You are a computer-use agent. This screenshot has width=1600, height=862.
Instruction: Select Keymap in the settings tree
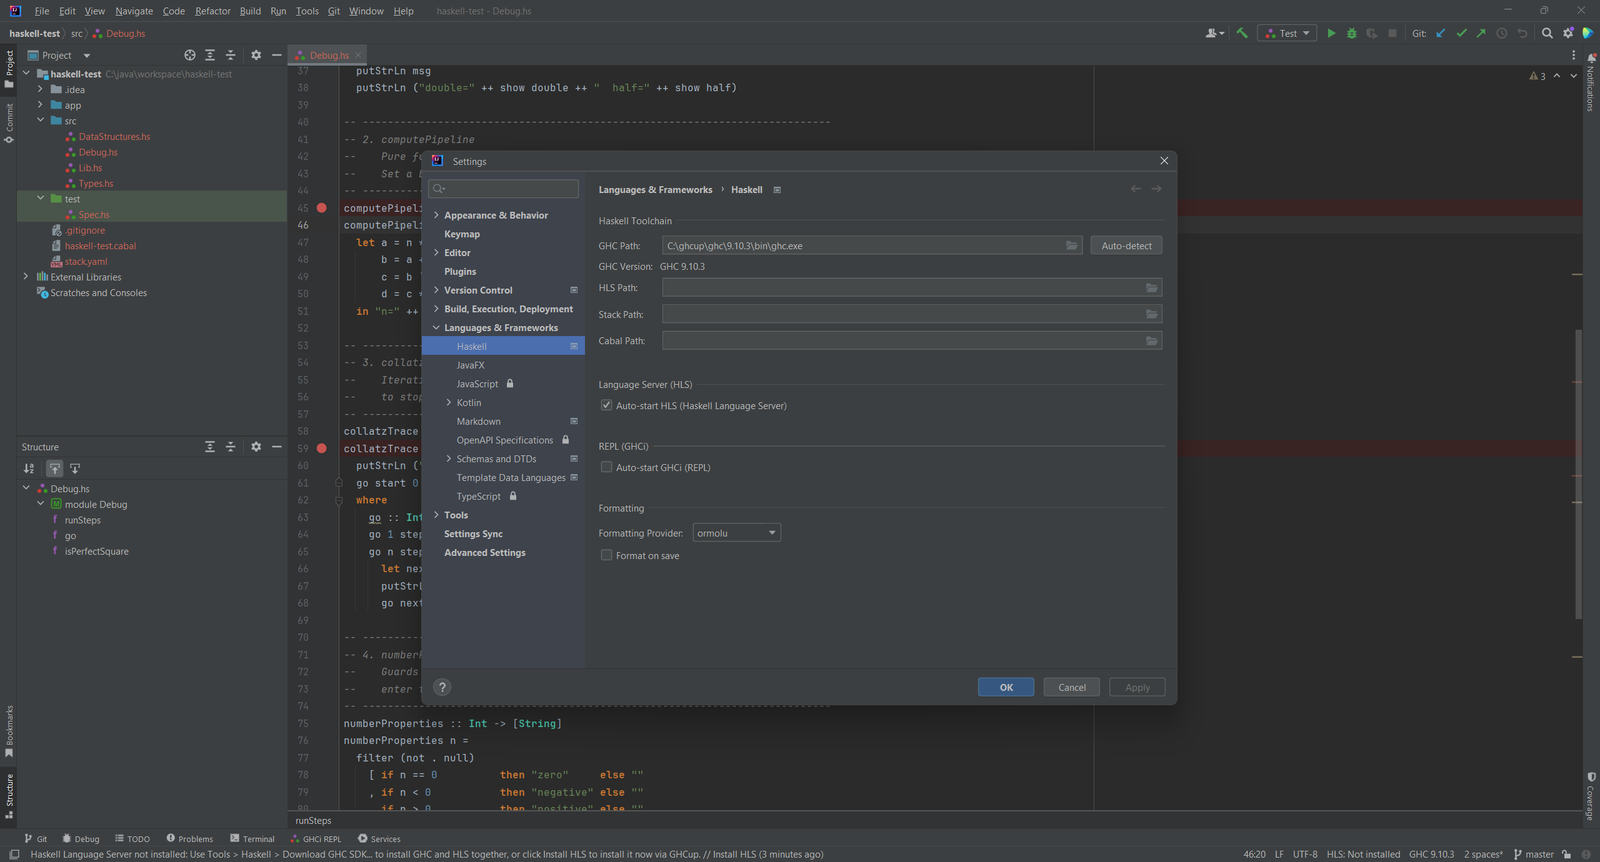(462, 234)
